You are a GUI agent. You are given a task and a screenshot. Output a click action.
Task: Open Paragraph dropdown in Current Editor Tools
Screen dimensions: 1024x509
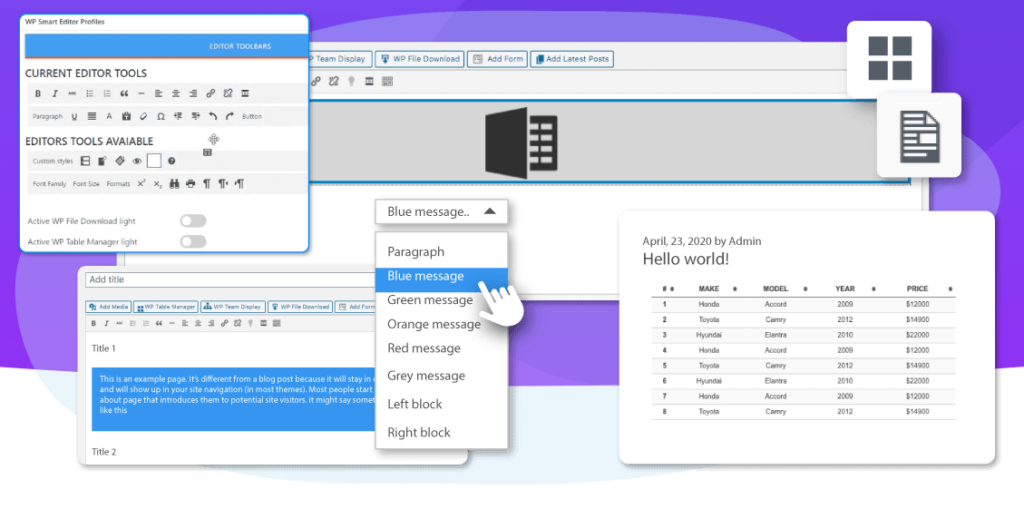pos(47,116)
